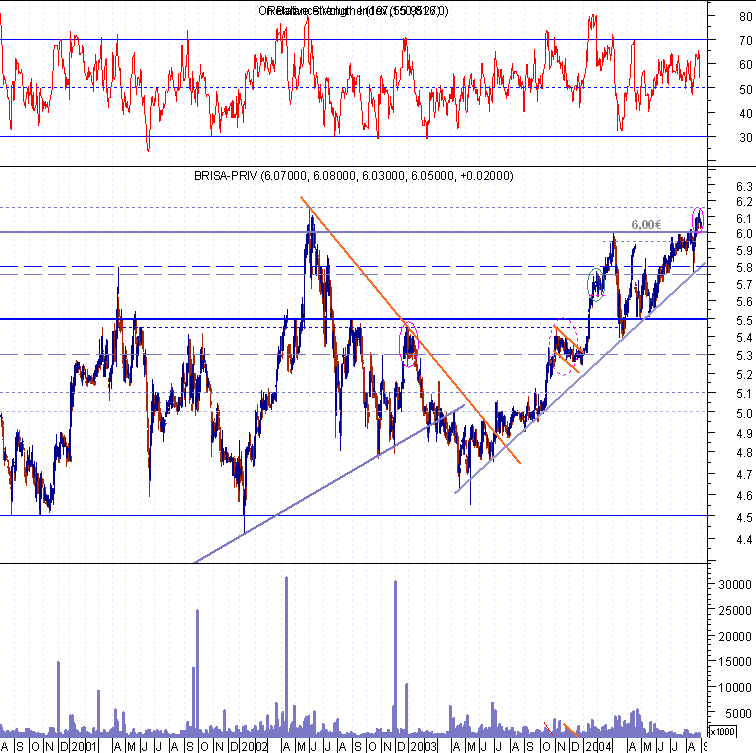756x753 pixels.
Task: Click the 4.8 price axis value
Action: 744,453
